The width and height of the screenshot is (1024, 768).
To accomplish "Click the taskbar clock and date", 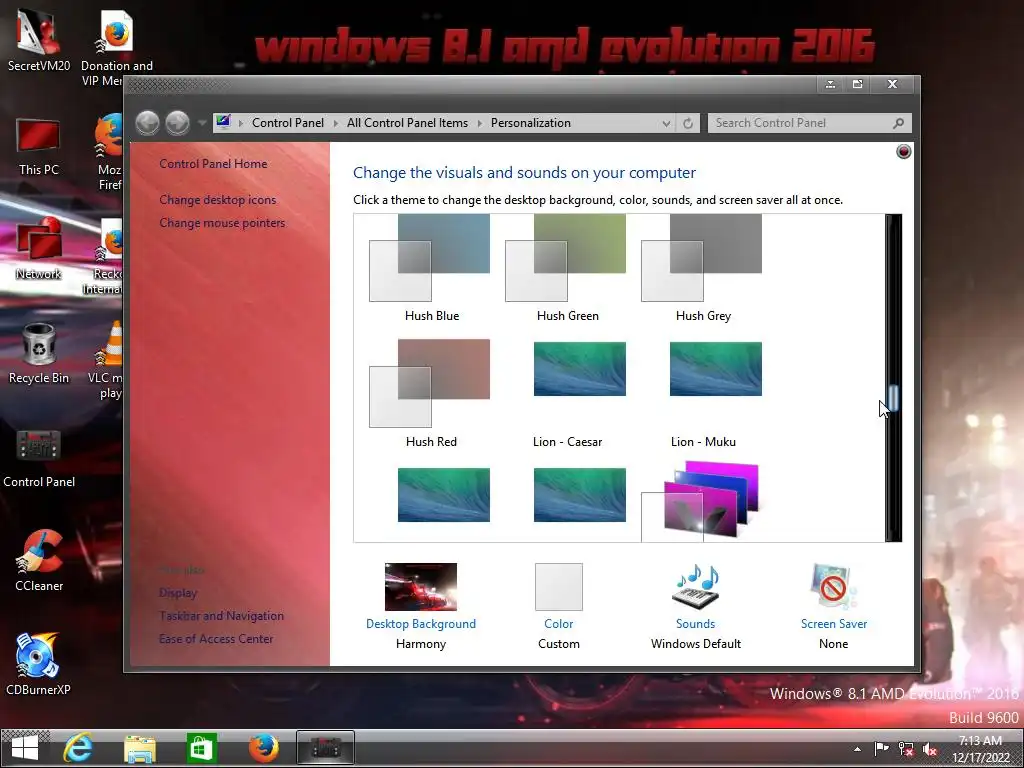I will coord(980,749).
